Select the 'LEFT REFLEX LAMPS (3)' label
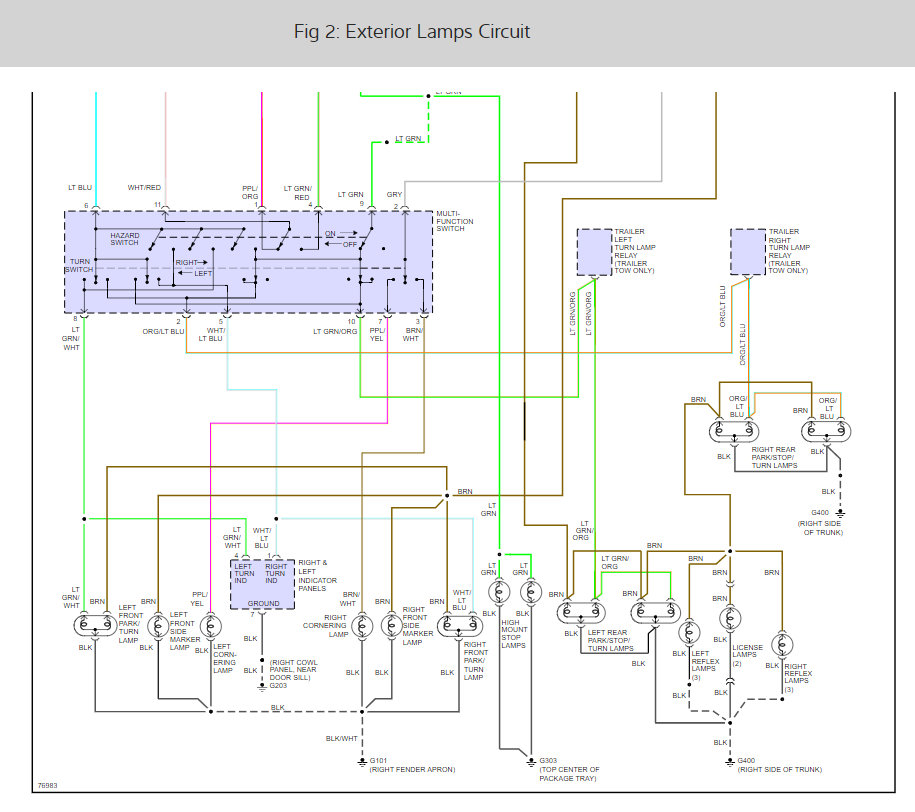915x812 pixels. click(x=706, y=665)
